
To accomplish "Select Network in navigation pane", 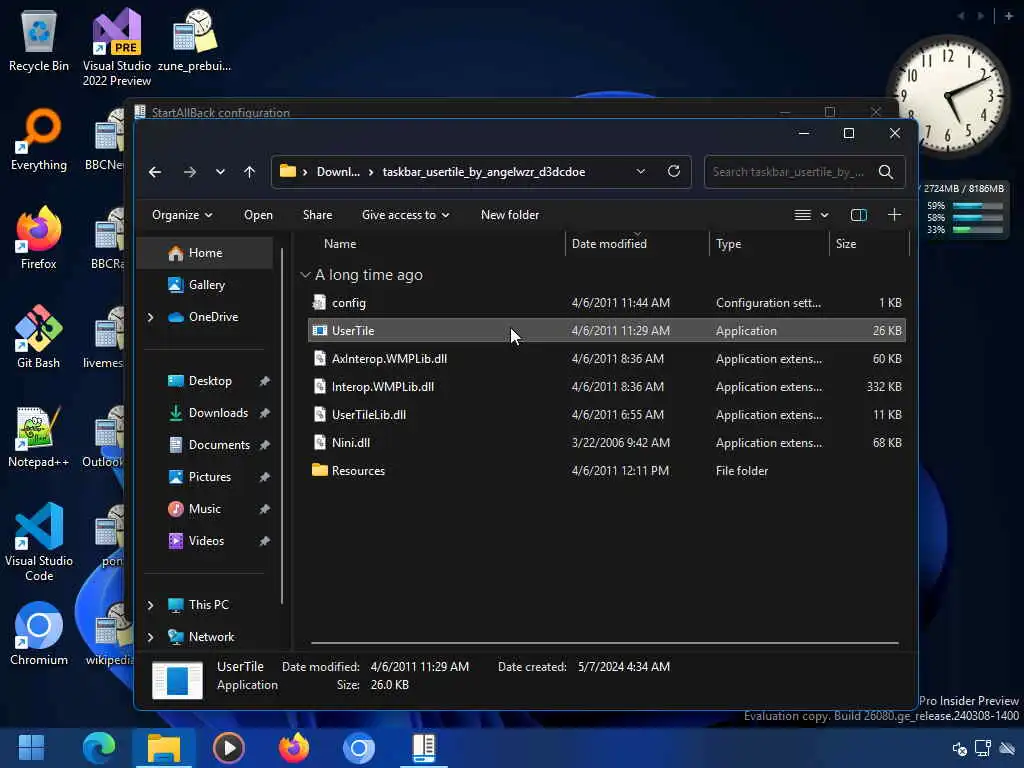I will pyautogui.click(x=211, y=637).
